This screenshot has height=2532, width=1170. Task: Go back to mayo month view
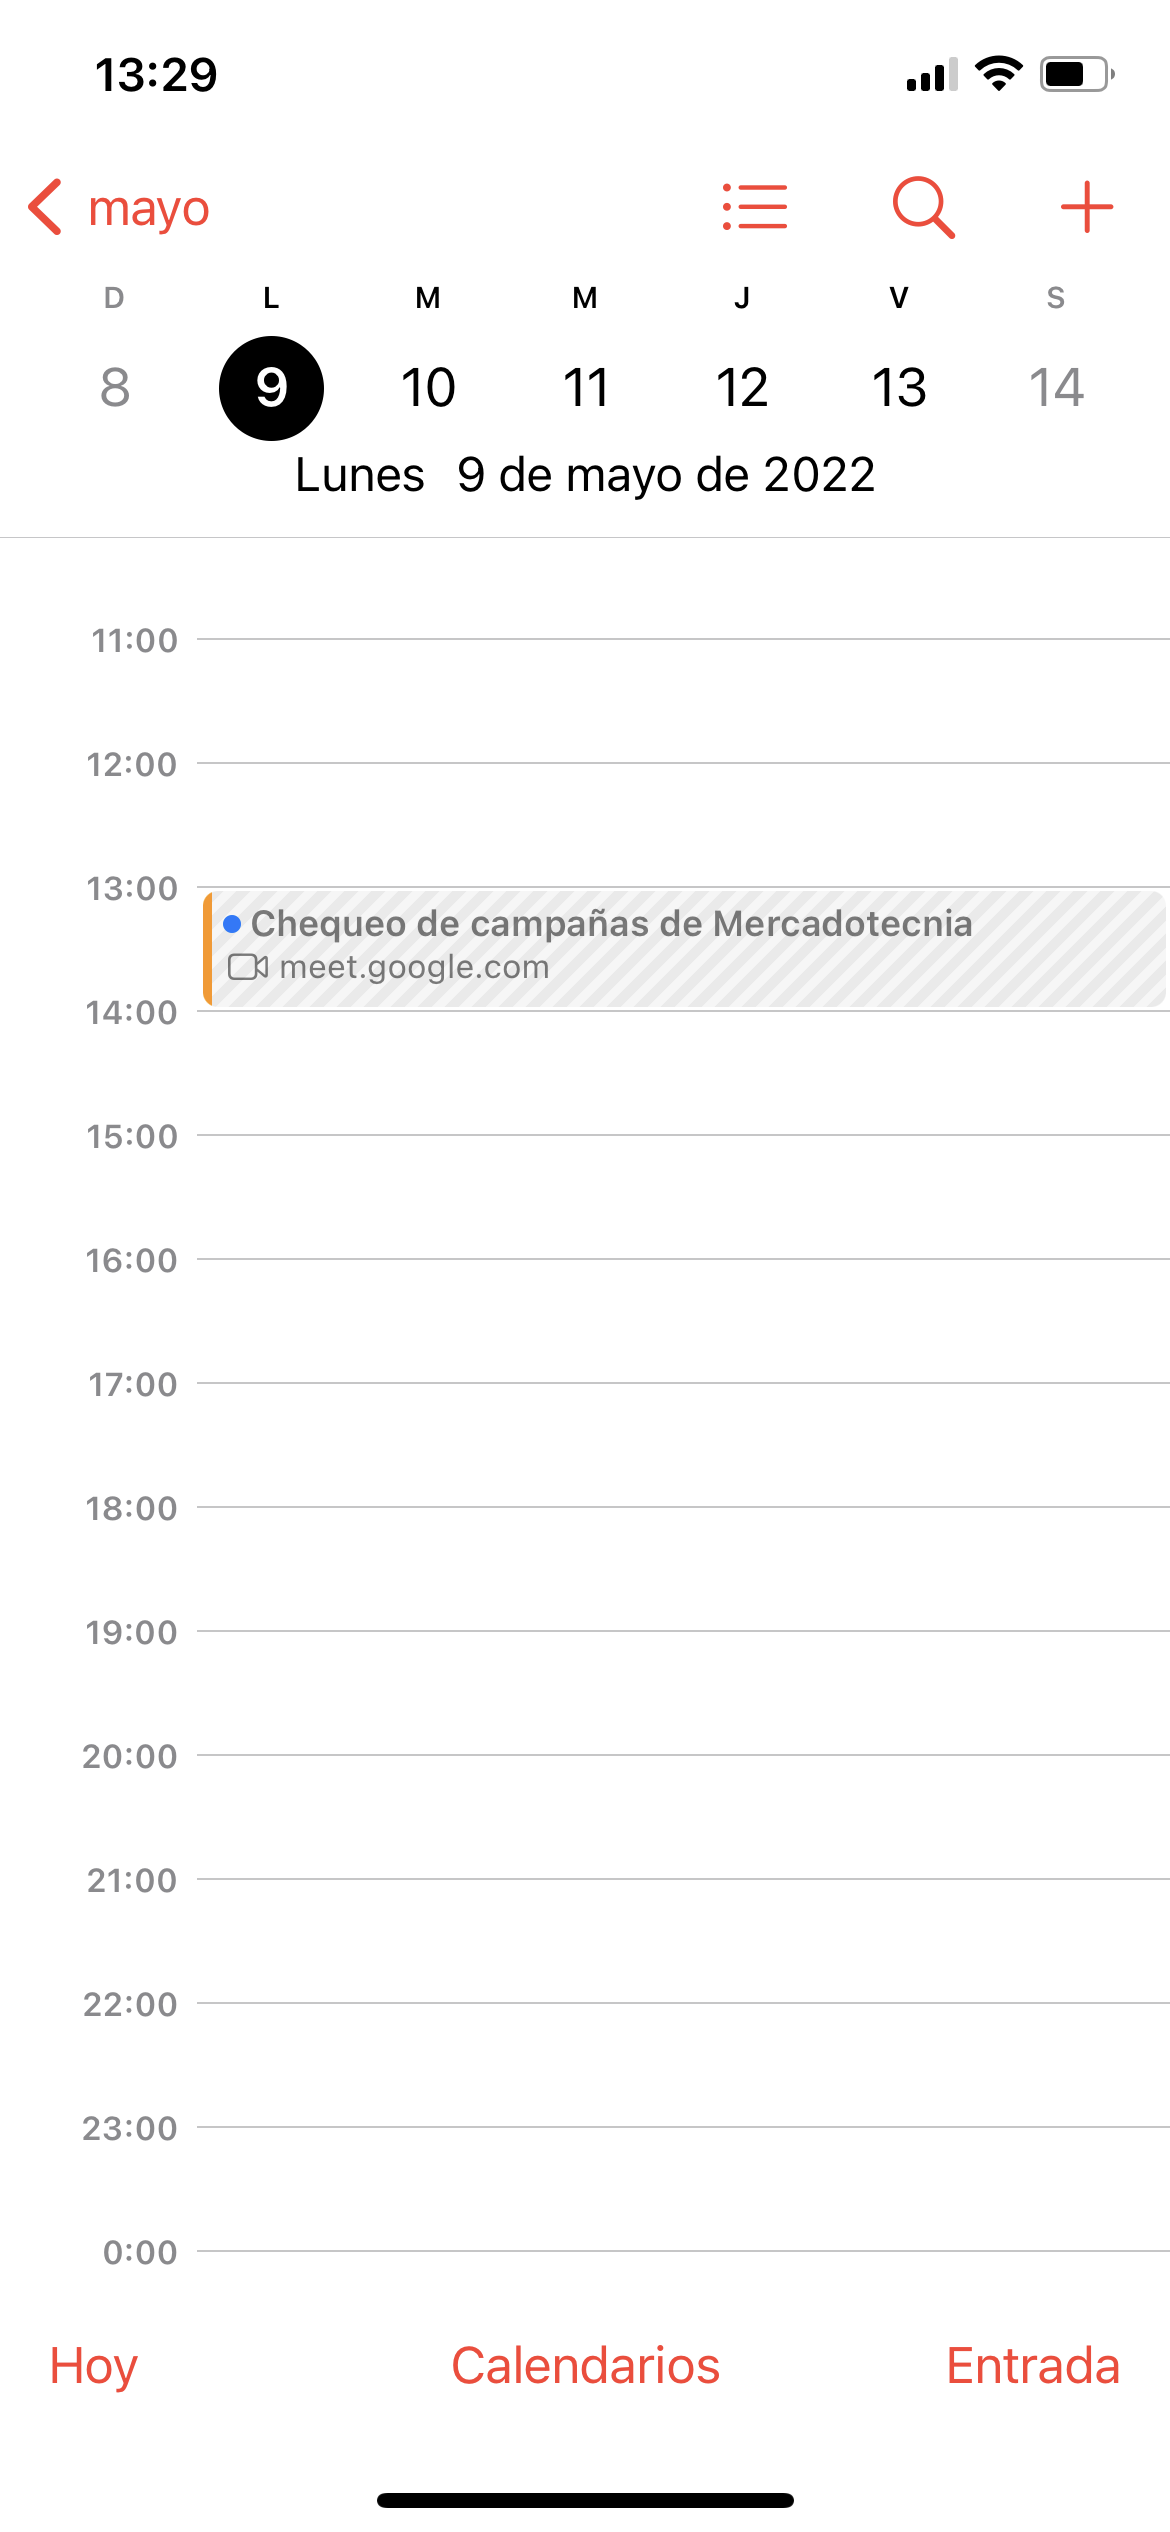tap(148, 208)
